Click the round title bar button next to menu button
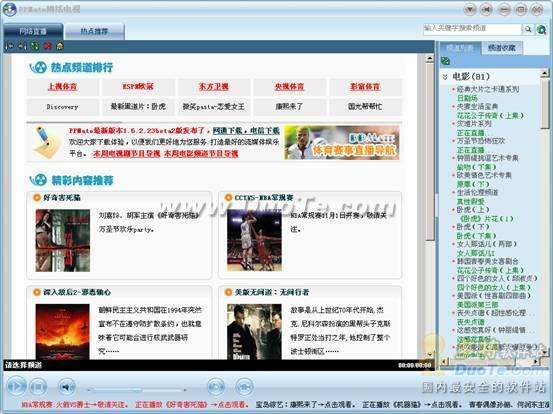Viewport: 553px width, 414px height. (x=486, y=10)
